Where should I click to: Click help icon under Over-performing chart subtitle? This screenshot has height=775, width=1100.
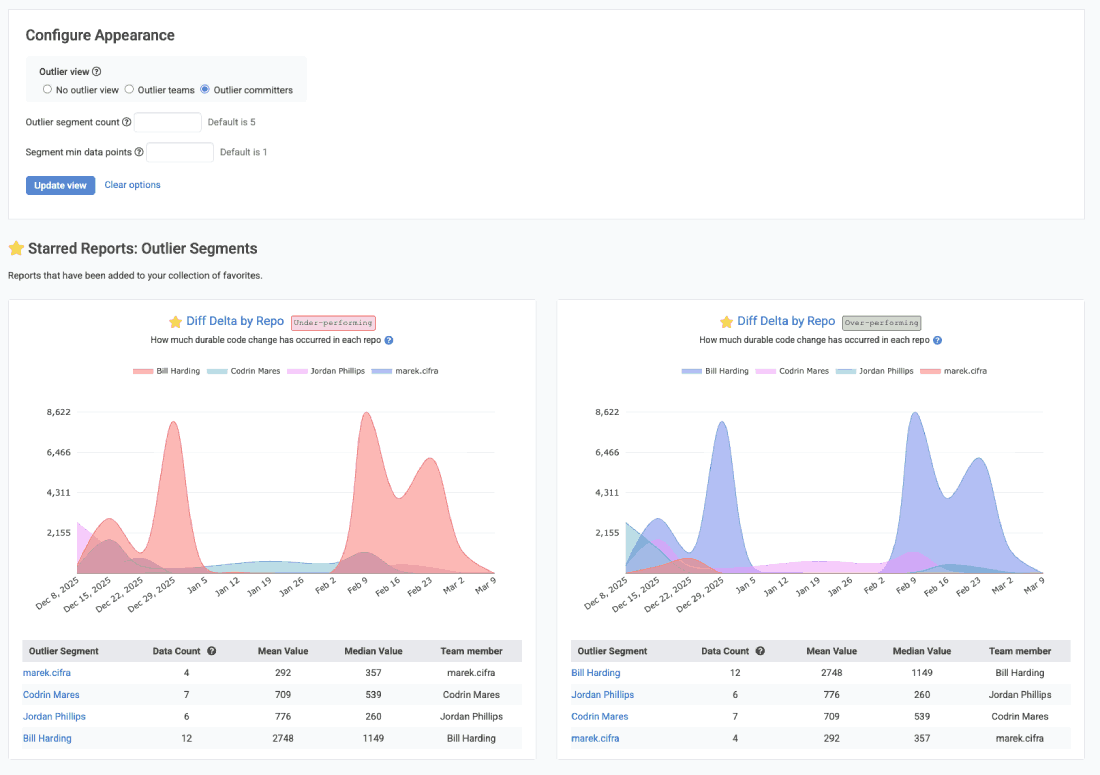(937, 340)
